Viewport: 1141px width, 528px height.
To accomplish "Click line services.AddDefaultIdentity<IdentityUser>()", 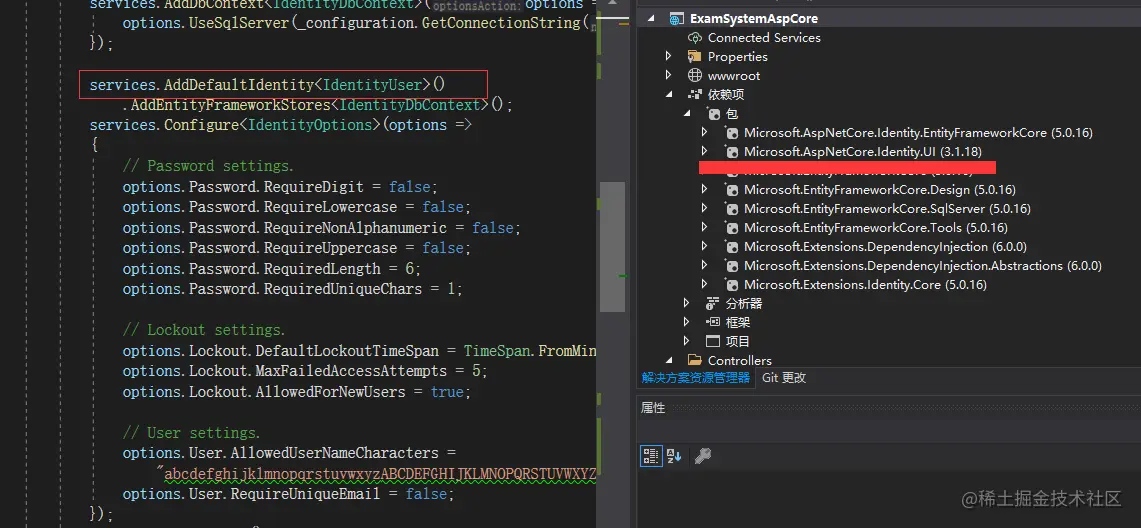I will point(267,85).
